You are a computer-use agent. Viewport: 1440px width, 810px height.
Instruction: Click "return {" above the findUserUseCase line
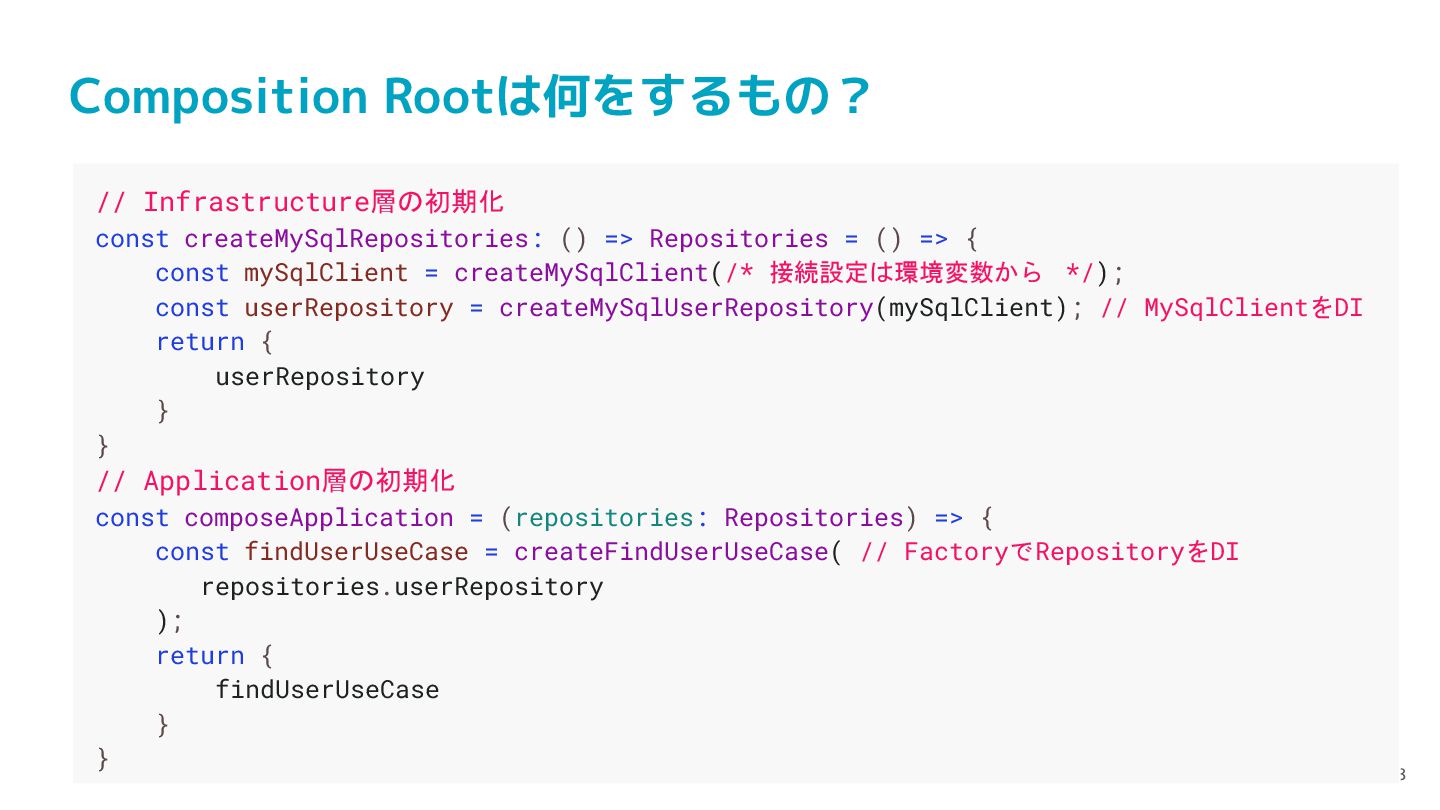pos(214,656)
